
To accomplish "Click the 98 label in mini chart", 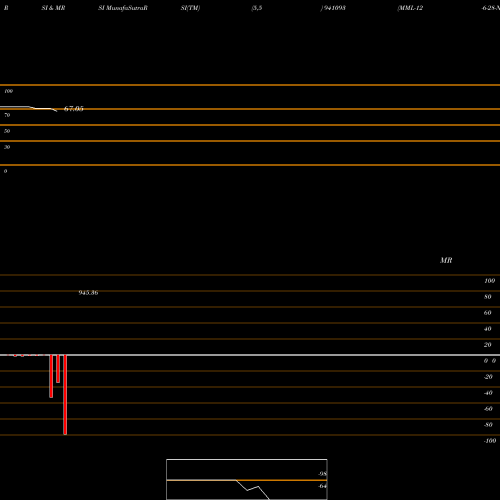I will tap(322, 474).
